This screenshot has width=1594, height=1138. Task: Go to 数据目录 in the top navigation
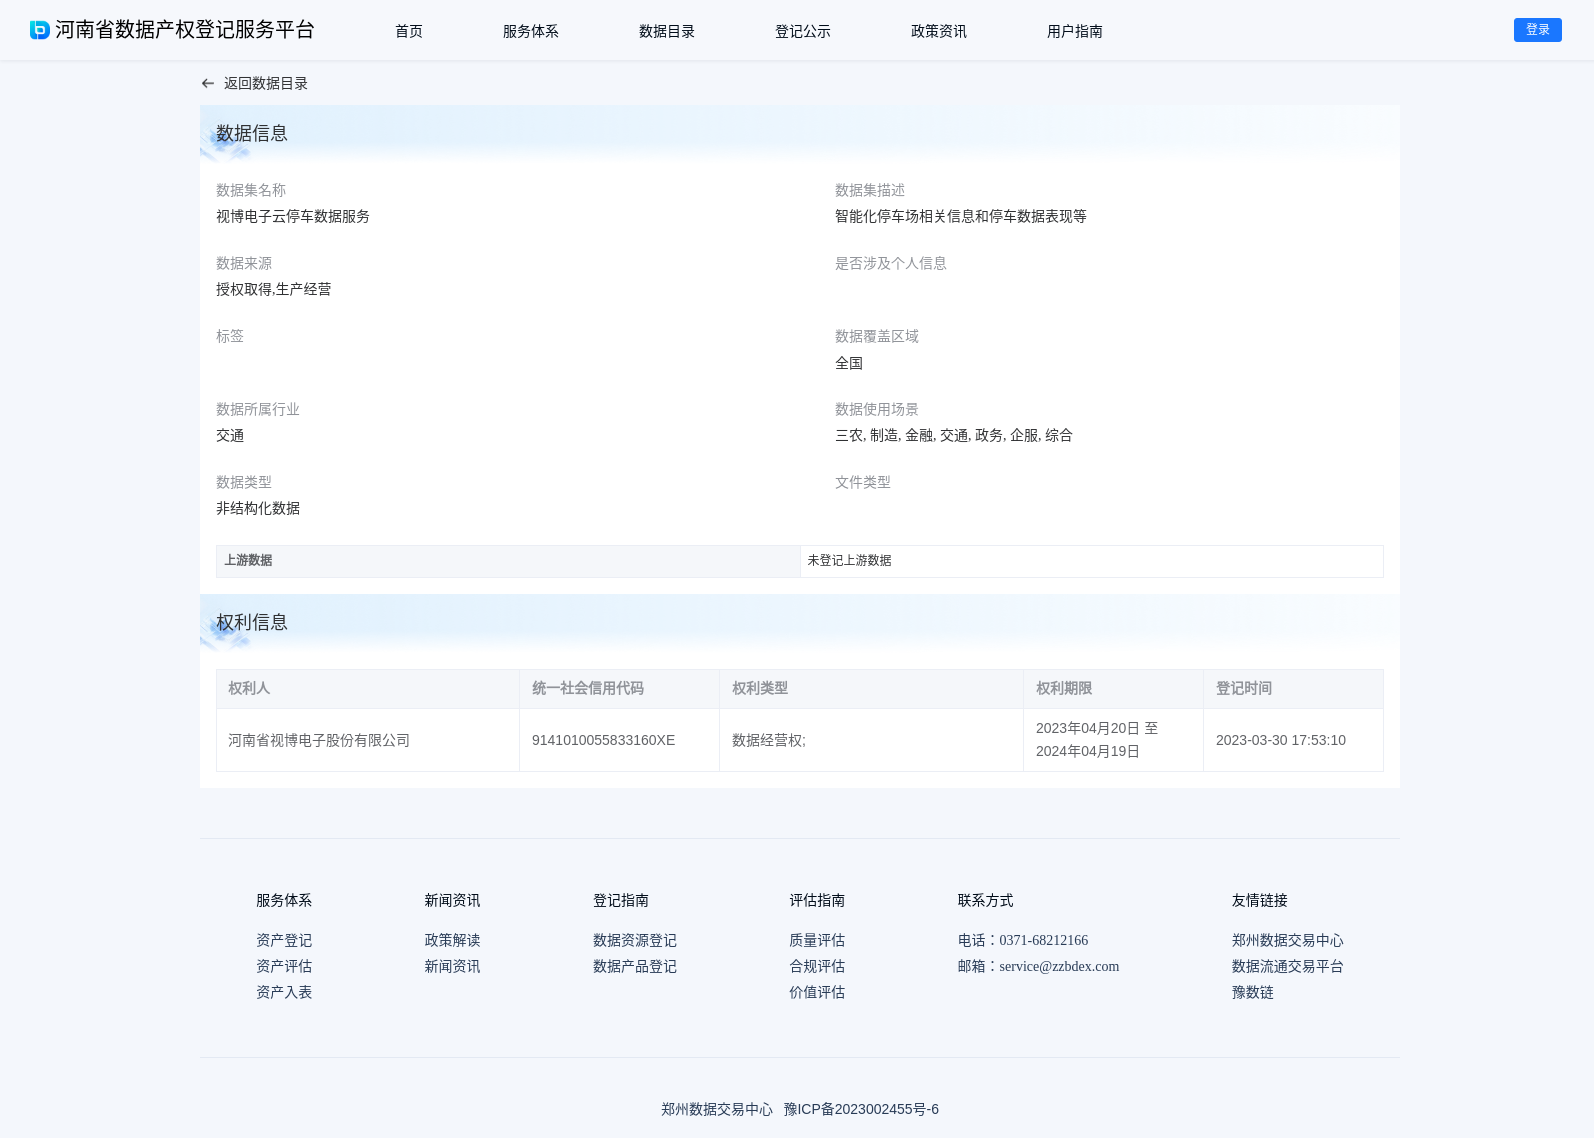click(x=667, y=31)
